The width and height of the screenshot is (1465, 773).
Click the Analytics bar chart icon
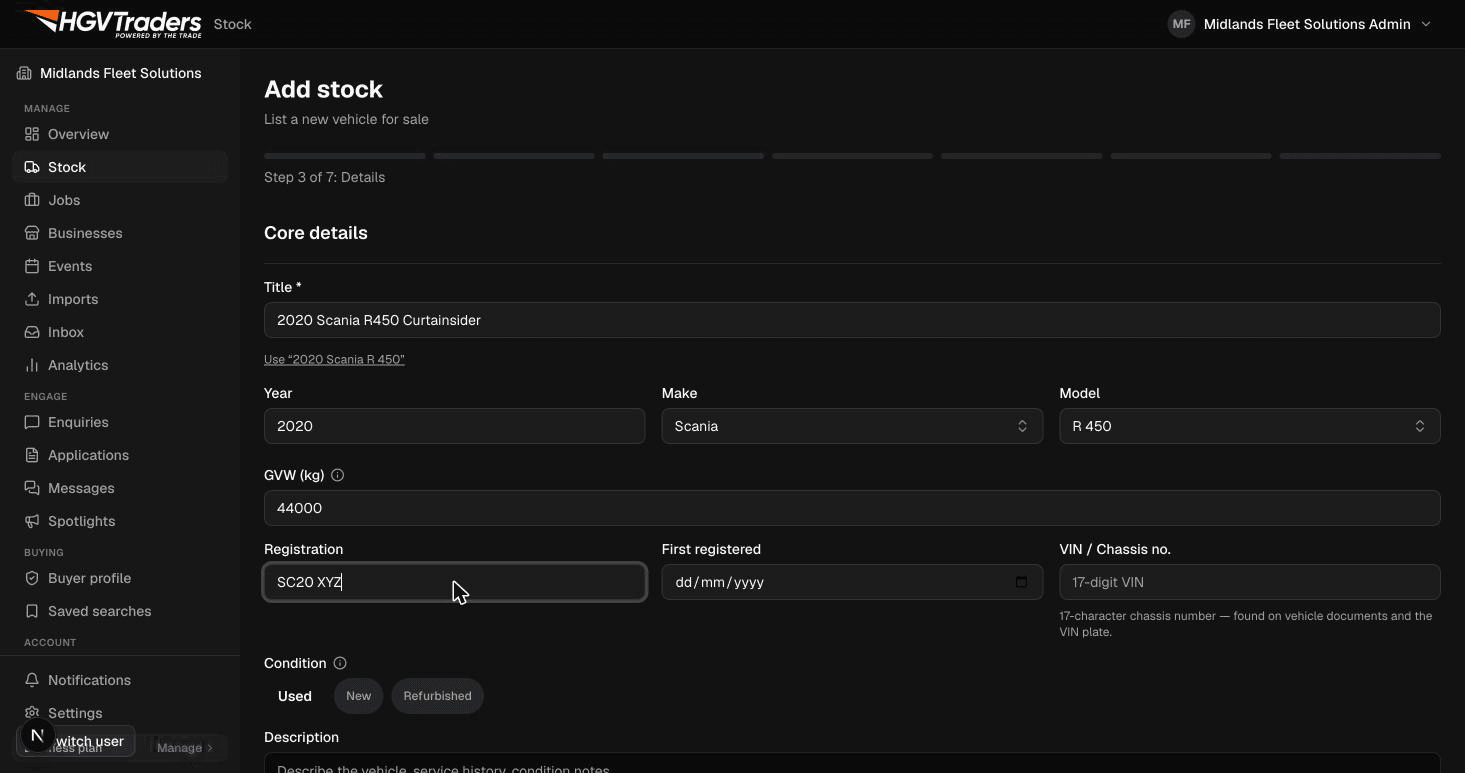pos(32,365)
